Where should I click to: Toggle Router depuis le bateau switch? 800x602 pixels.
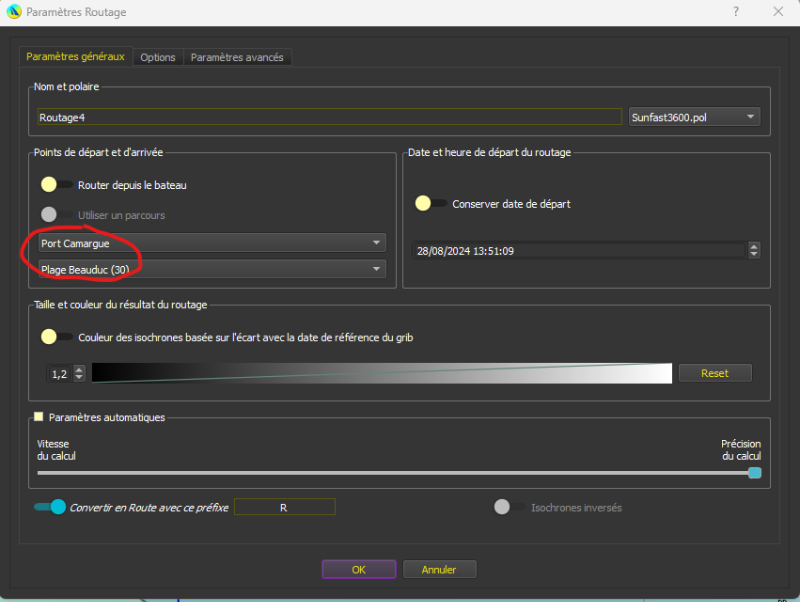point(56,185)
